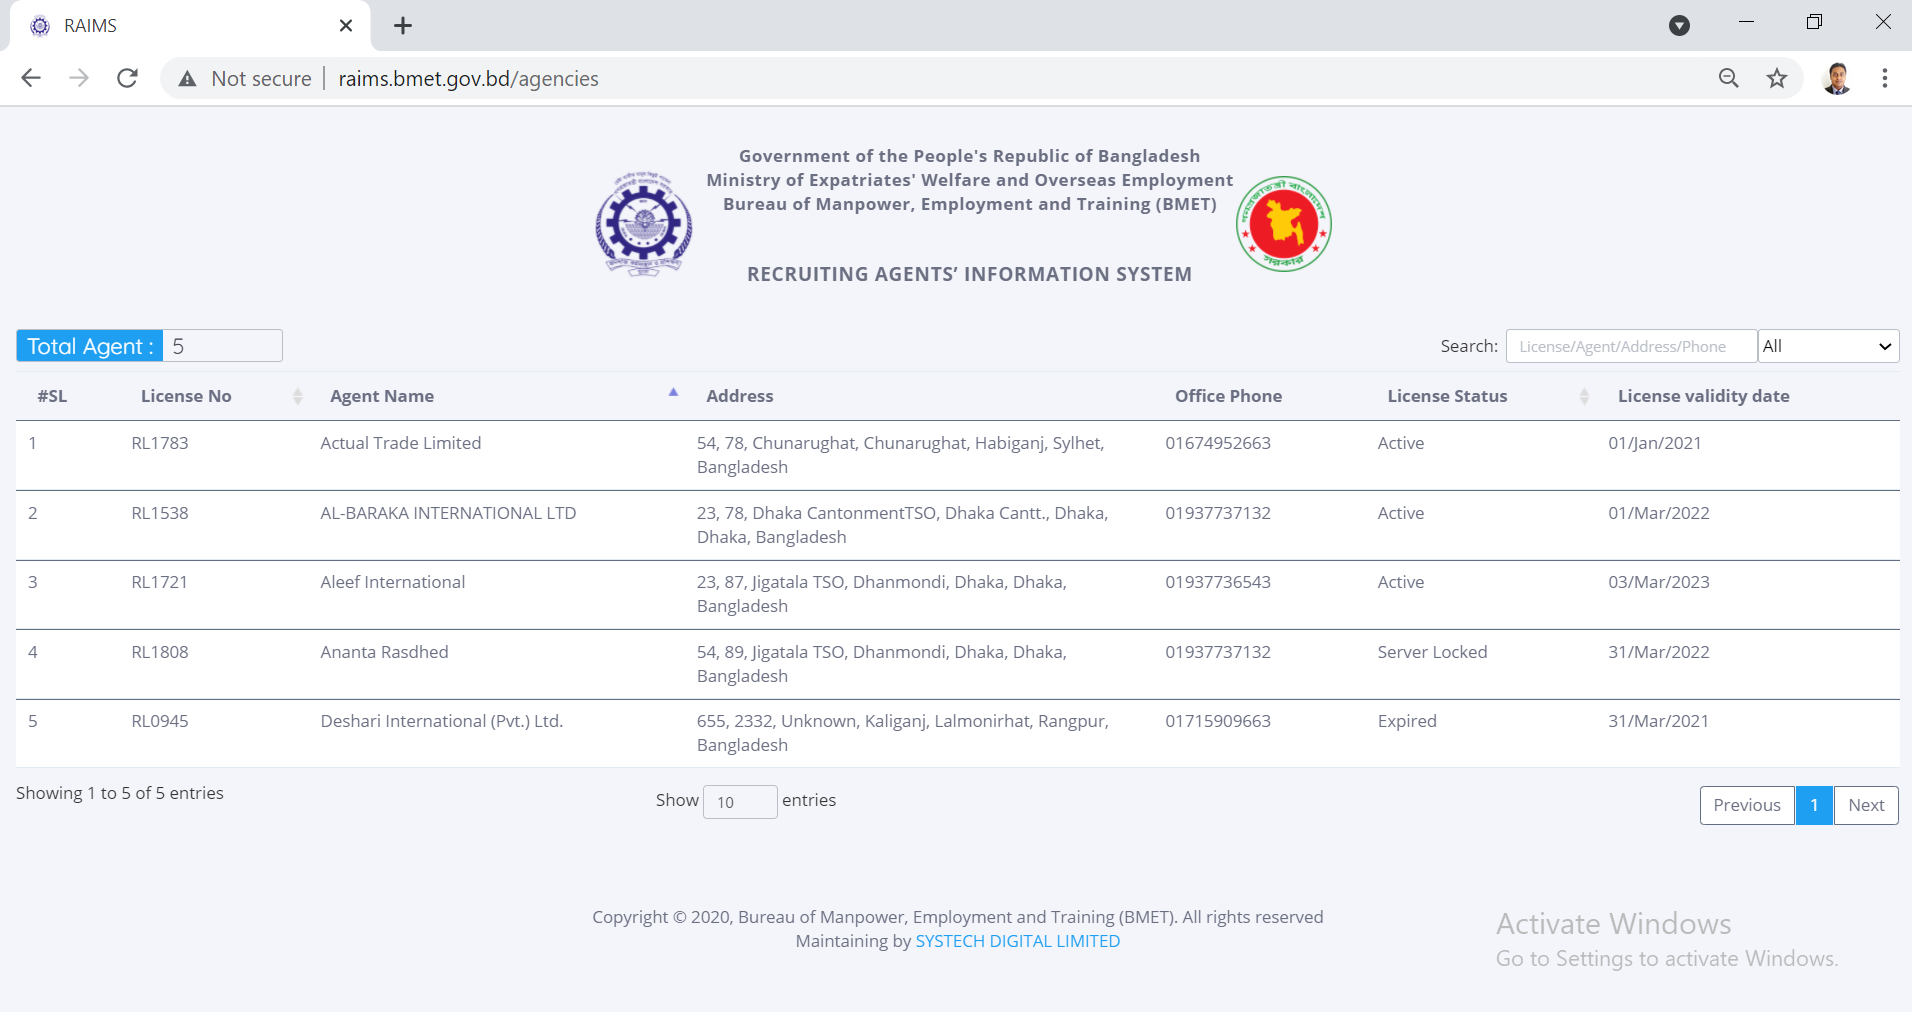Open the All status filter dropdown

click(x=1827, y=346)
